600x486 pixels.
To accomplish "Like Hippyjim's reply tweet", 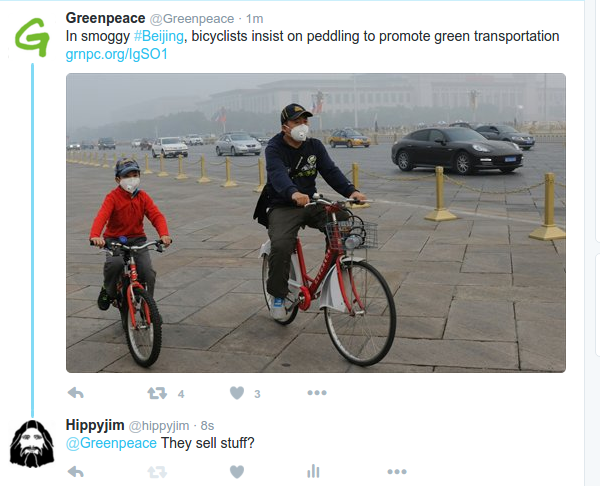I will [x=237, y=472].
